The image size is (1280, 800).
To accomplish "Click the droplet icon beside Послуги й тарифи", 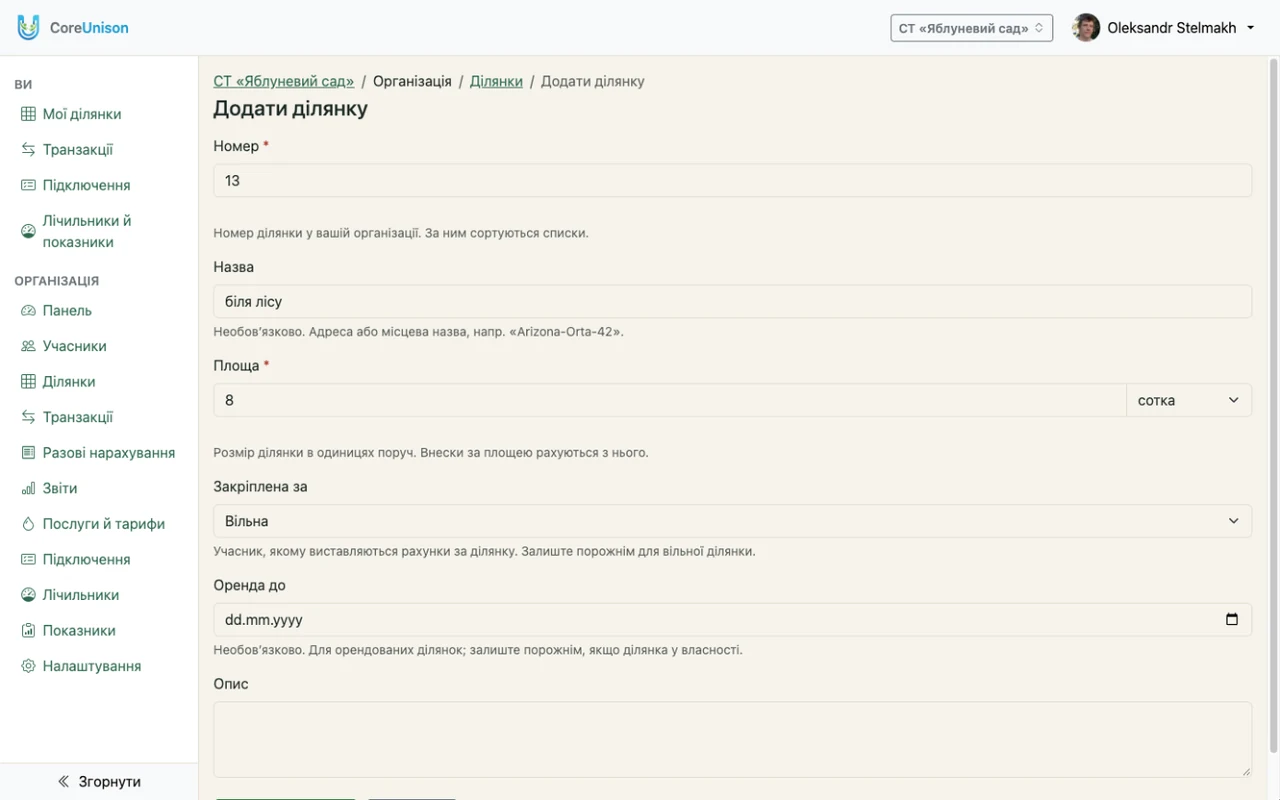I will pyautogui.click(x=28, y=523).
